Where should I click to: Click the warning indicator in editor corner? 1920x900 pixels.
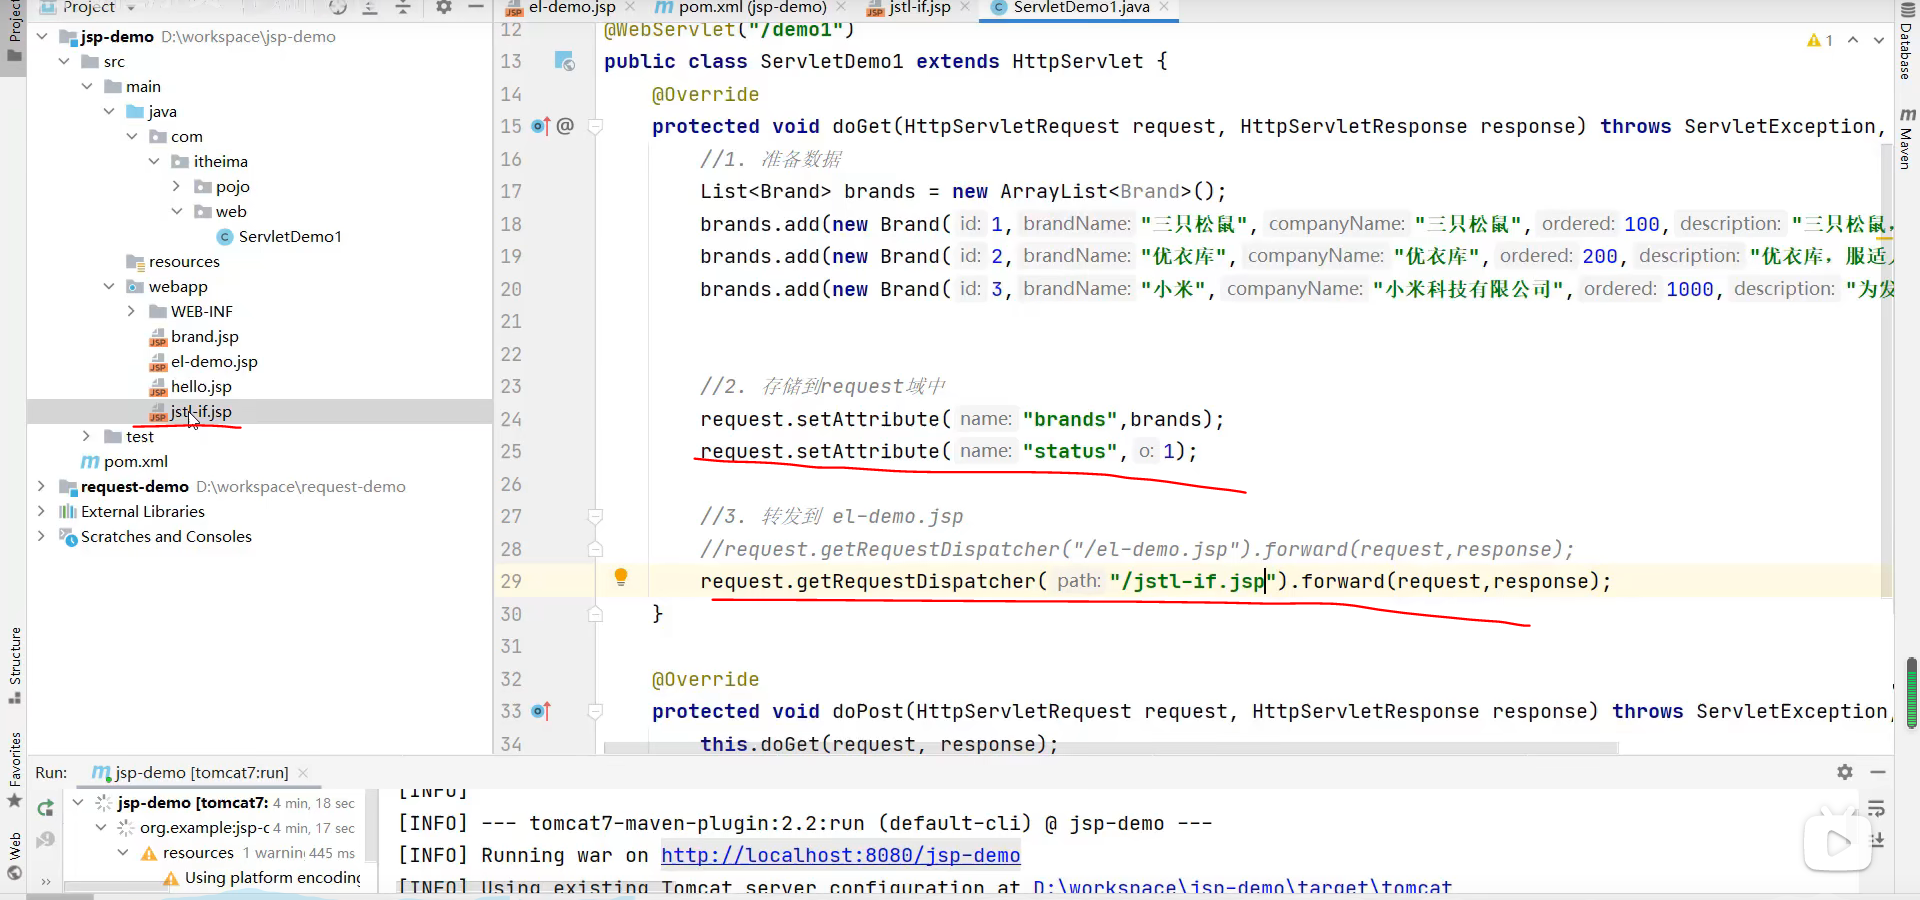[1819, 40]
